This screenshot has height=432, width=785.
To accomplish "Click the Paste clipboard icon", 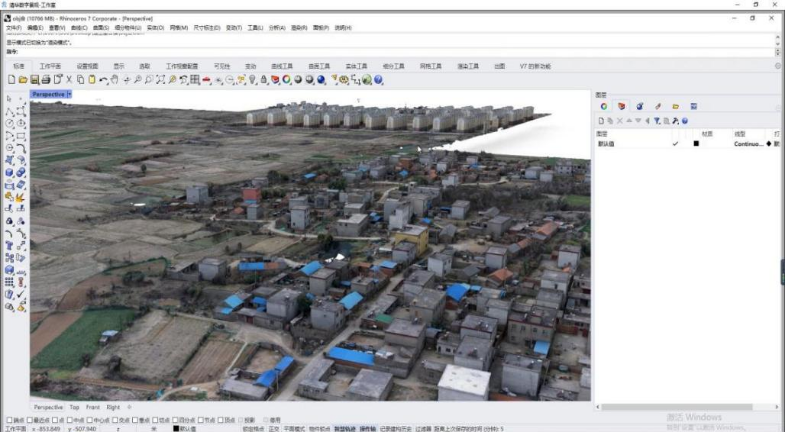I will tap(92, 80).
